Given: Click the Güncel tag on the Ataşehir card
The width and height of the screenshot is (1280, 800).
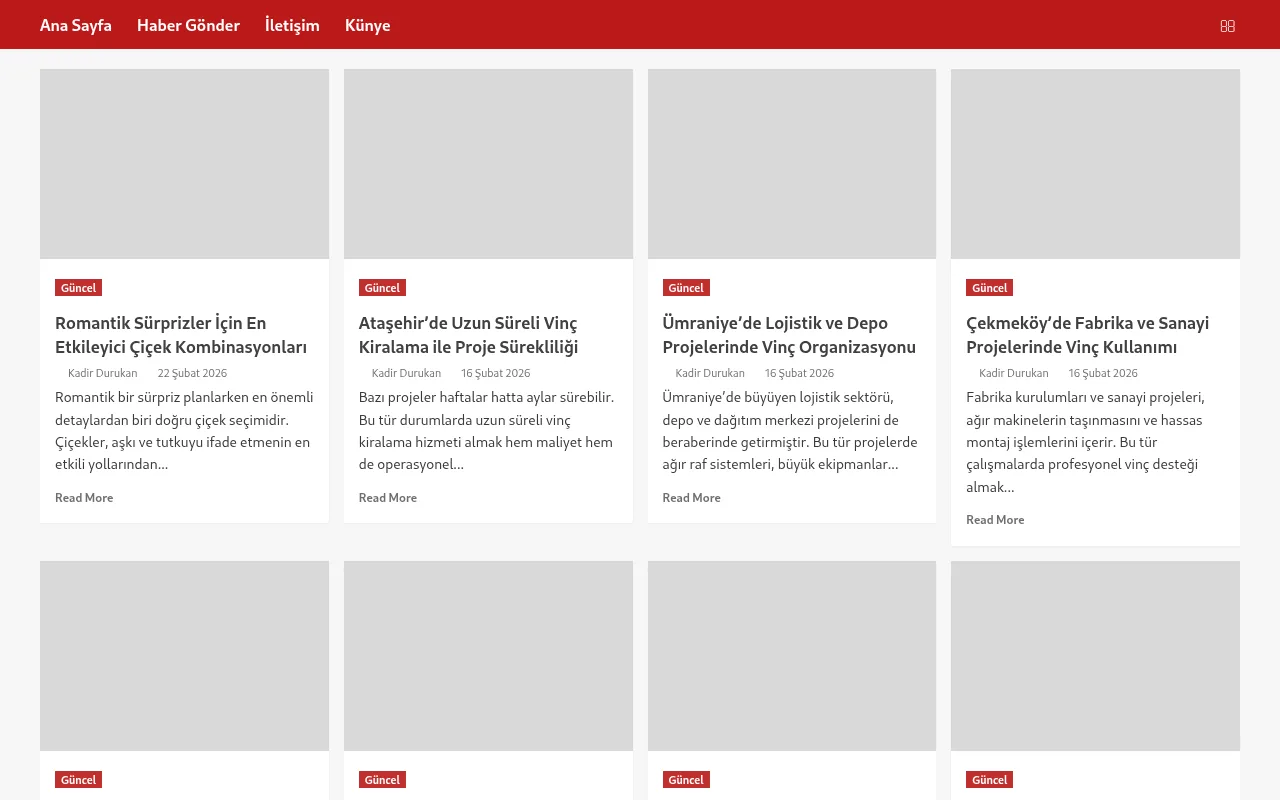Looking at the screenshot, I should click(382, 288).
